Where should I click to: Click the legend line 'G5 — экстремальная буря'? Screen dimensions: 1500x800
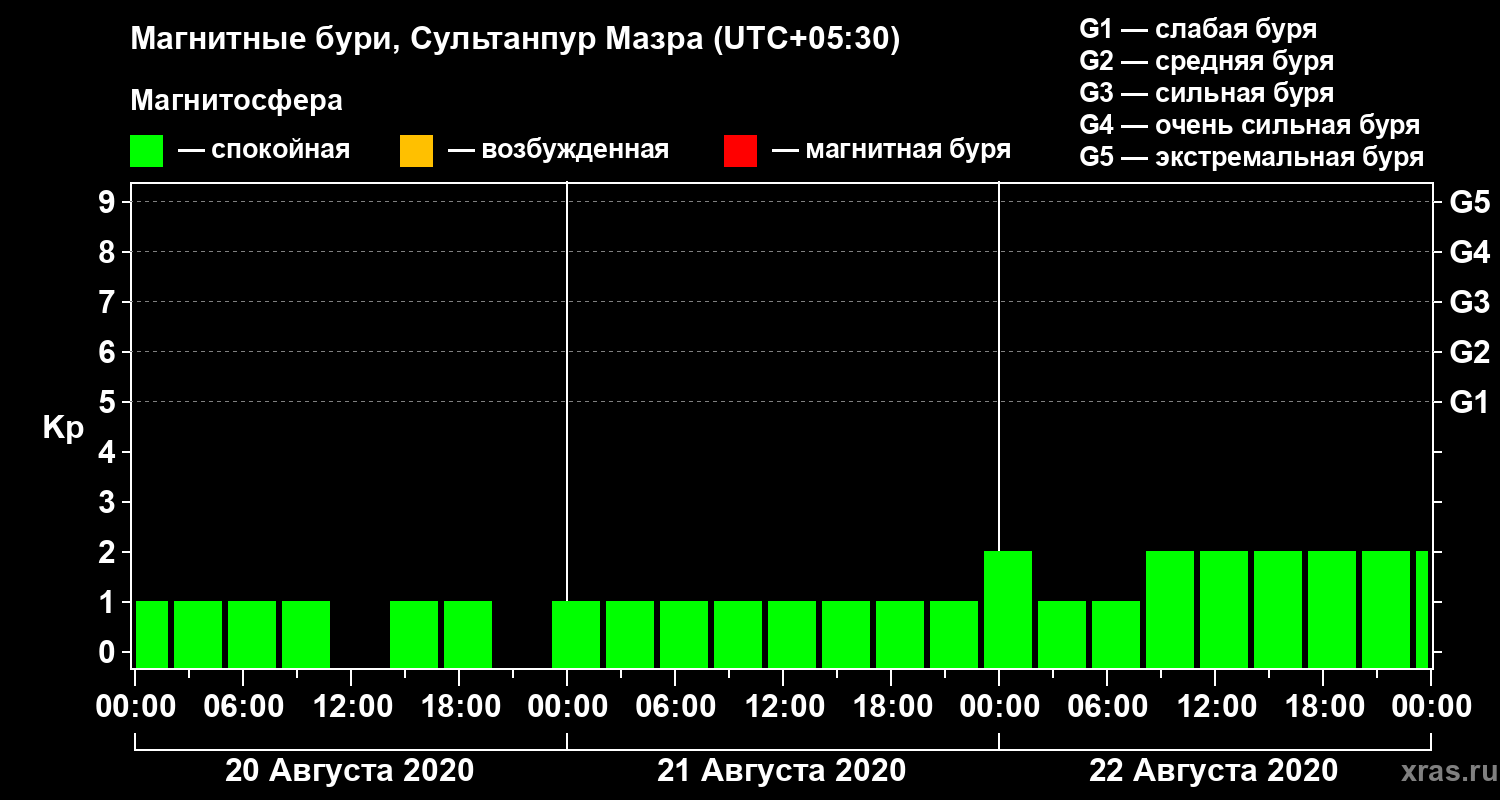click(x=1252, y=157)
